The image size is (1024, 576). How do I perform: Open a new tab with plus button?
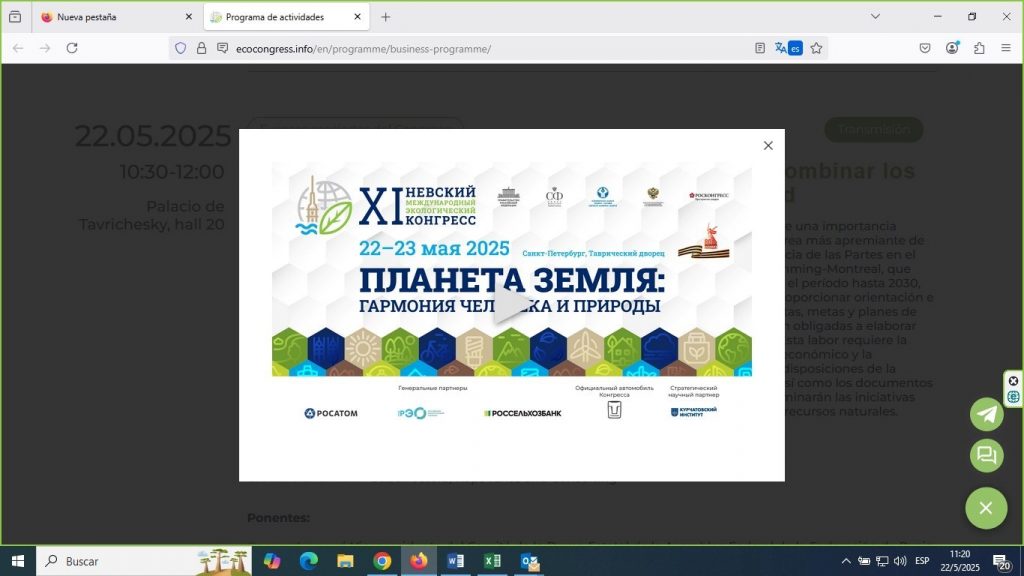click(x=385, y=17)
